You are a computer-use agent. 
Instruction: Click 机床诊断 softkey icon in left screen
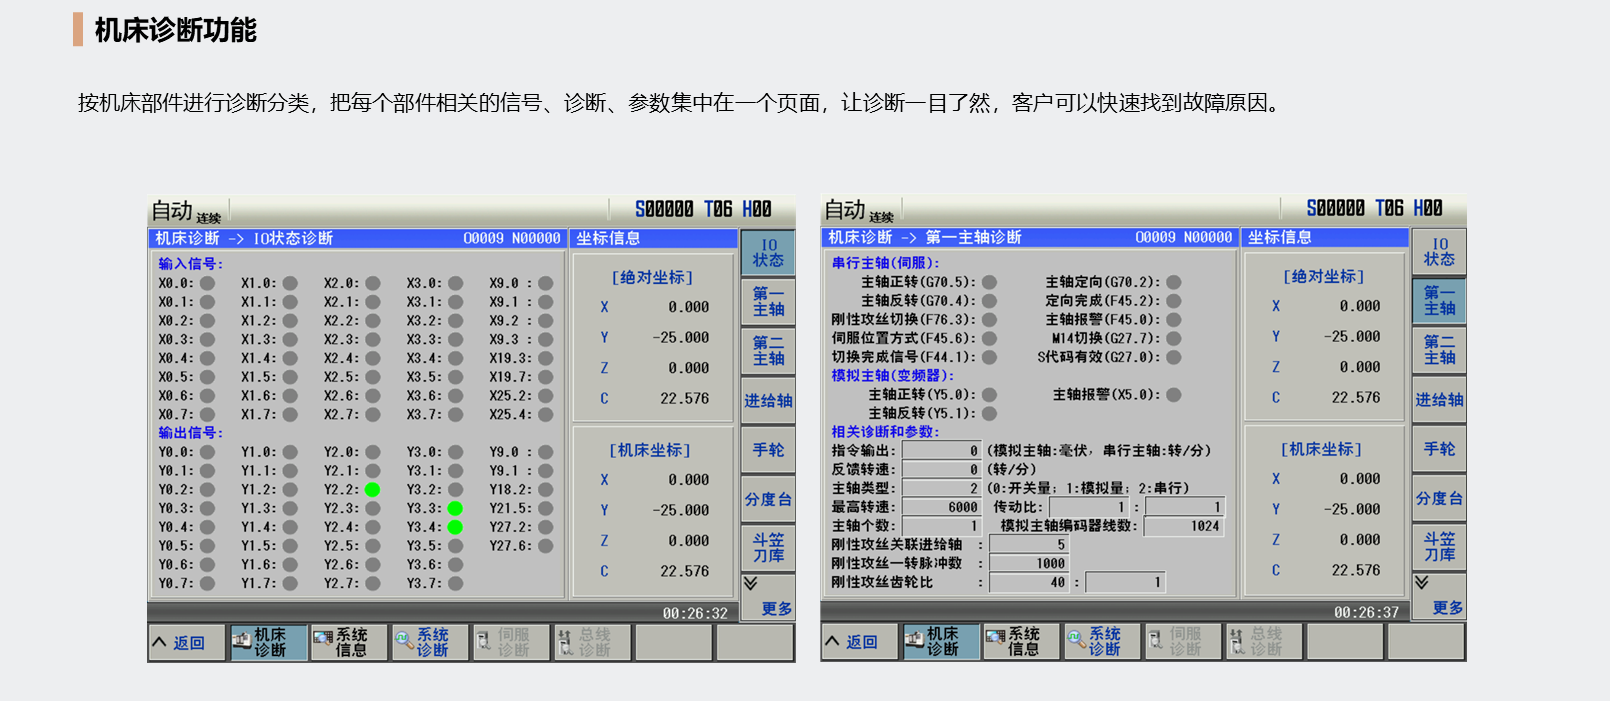[242, 642]
